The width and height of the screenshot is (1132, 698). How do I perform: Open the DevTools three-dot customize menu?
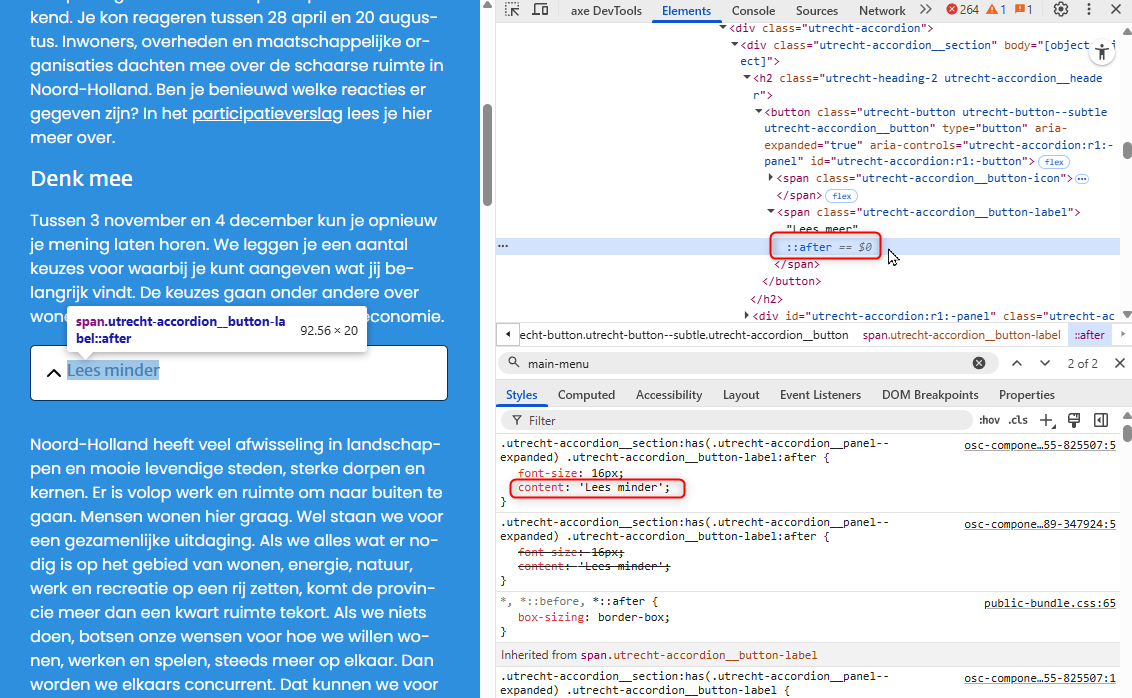pyautogui.click(x=1087, y=10)
